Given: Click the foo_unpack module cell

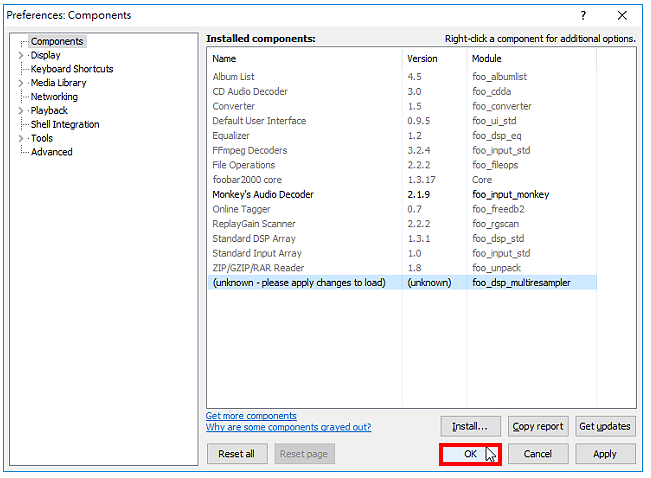Looking at the screenshot, I should pos(496,268).
